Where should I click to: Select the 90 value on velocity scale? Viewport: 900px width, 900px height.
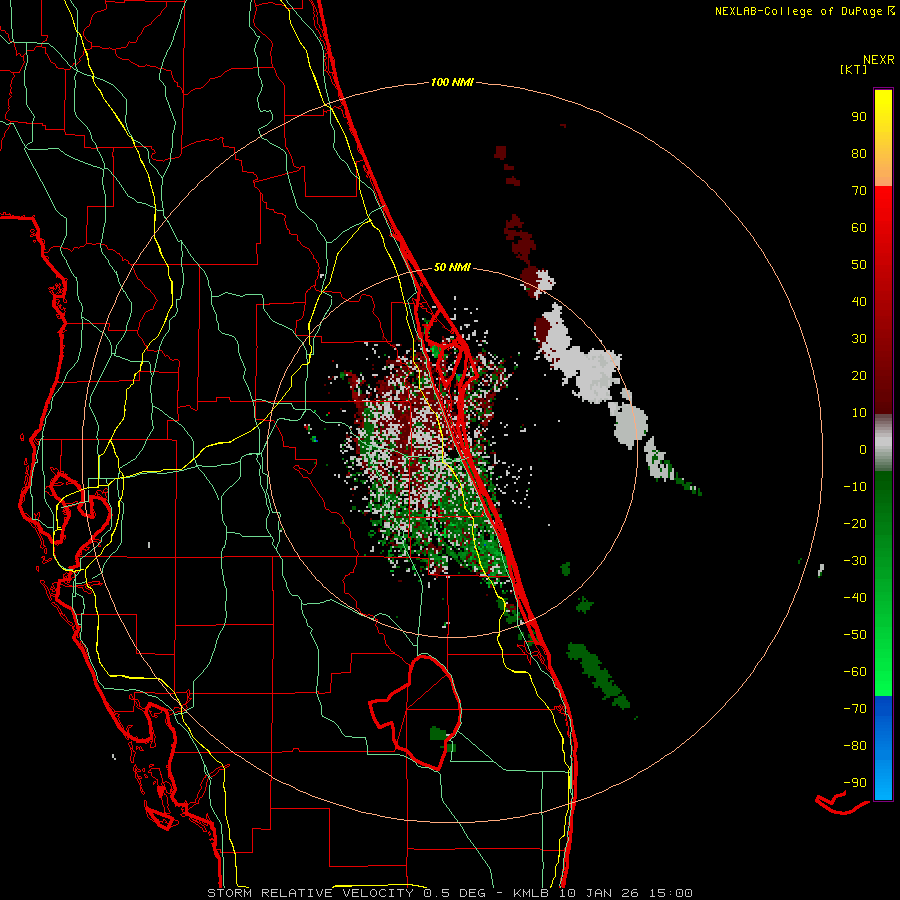coord(859,117)
